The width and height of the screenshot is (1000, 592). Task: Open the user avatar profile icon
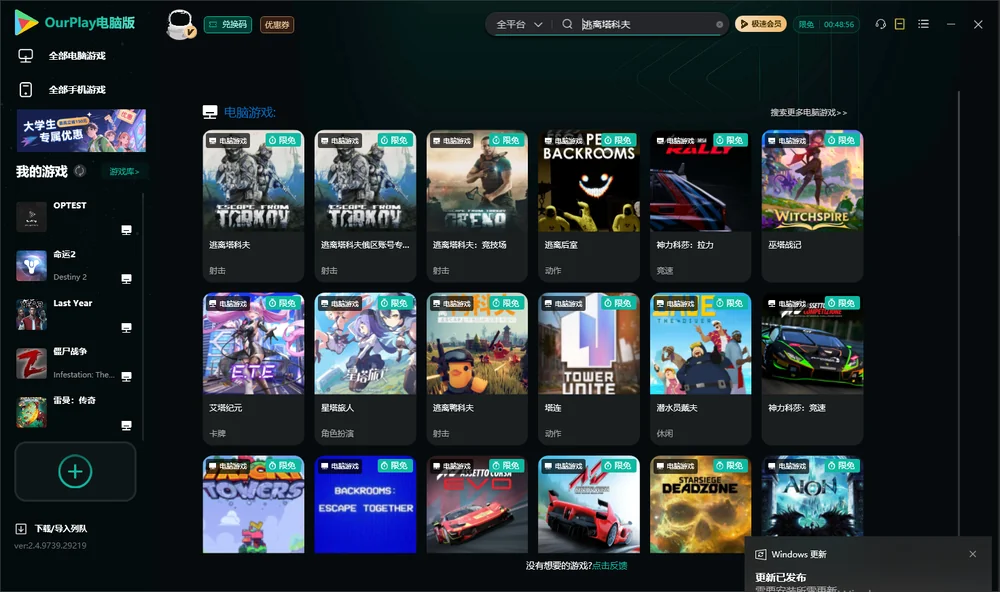pyautogui.click(x=180, y=25)
